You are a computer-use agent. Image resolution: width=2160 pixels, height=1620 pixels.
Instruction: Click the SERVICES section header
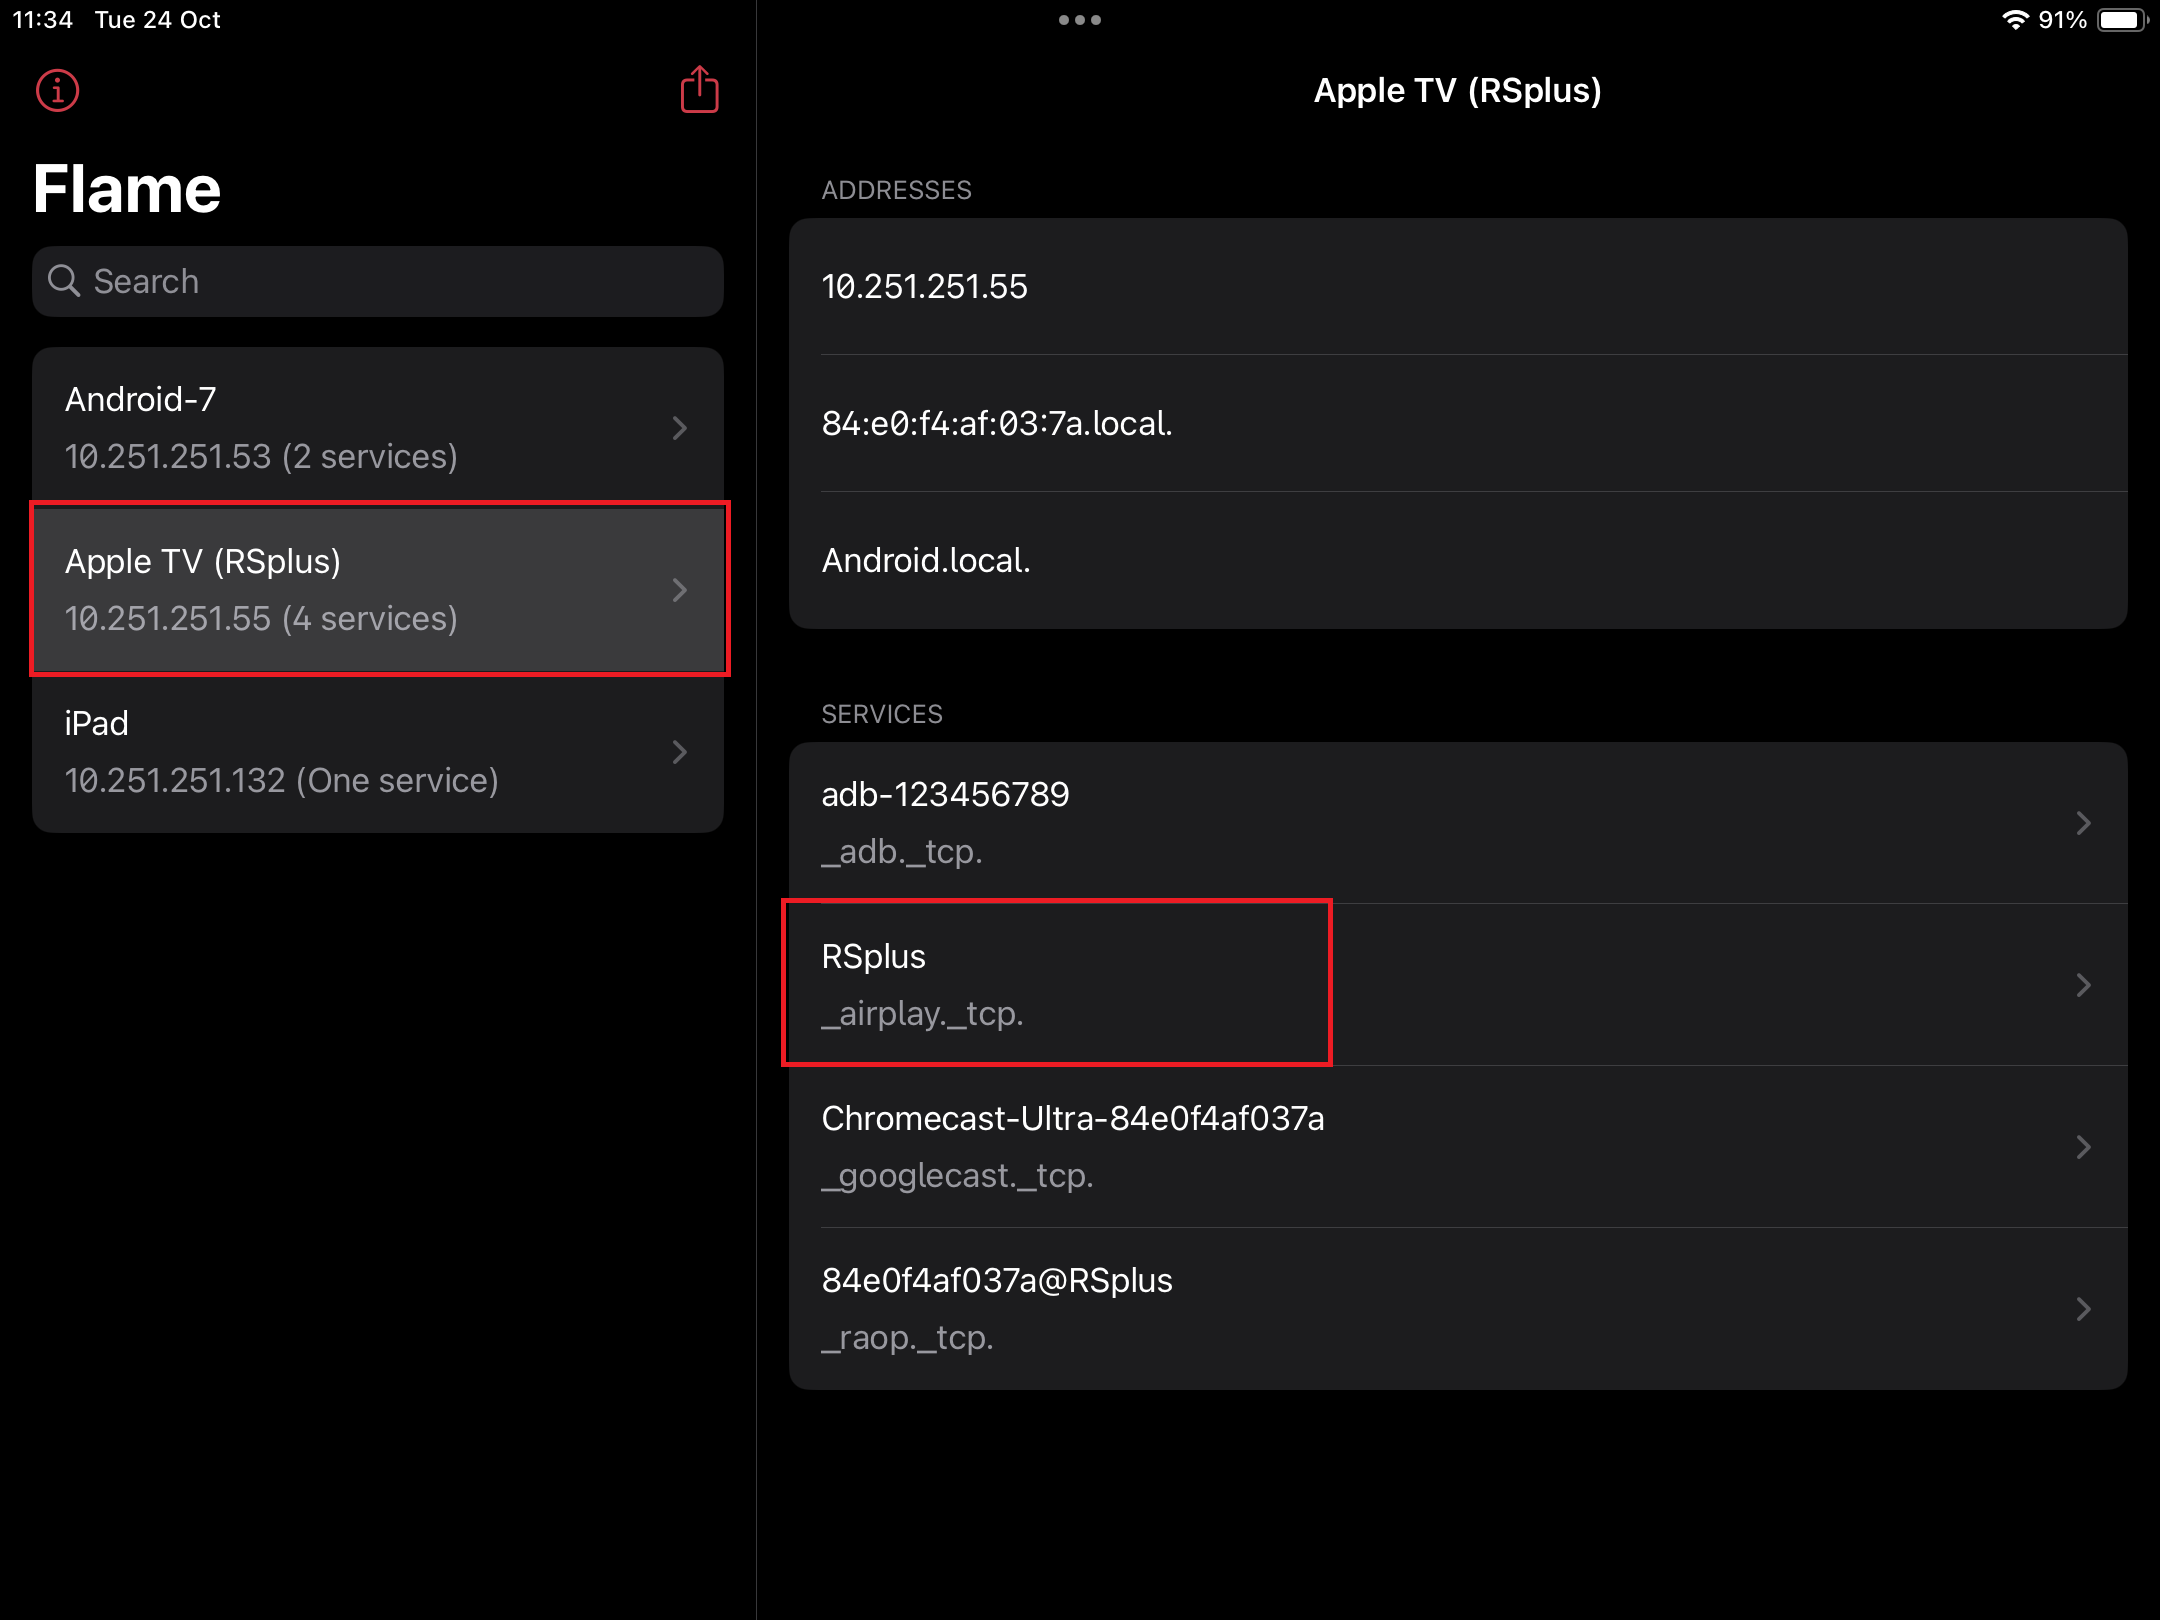[x=882, y=714]
